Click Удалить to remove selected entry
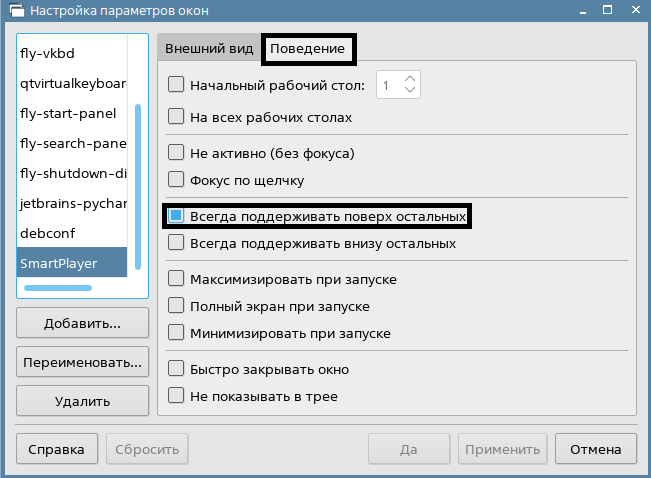This screenshot has width=651, height=478. [x=83, y=402]
